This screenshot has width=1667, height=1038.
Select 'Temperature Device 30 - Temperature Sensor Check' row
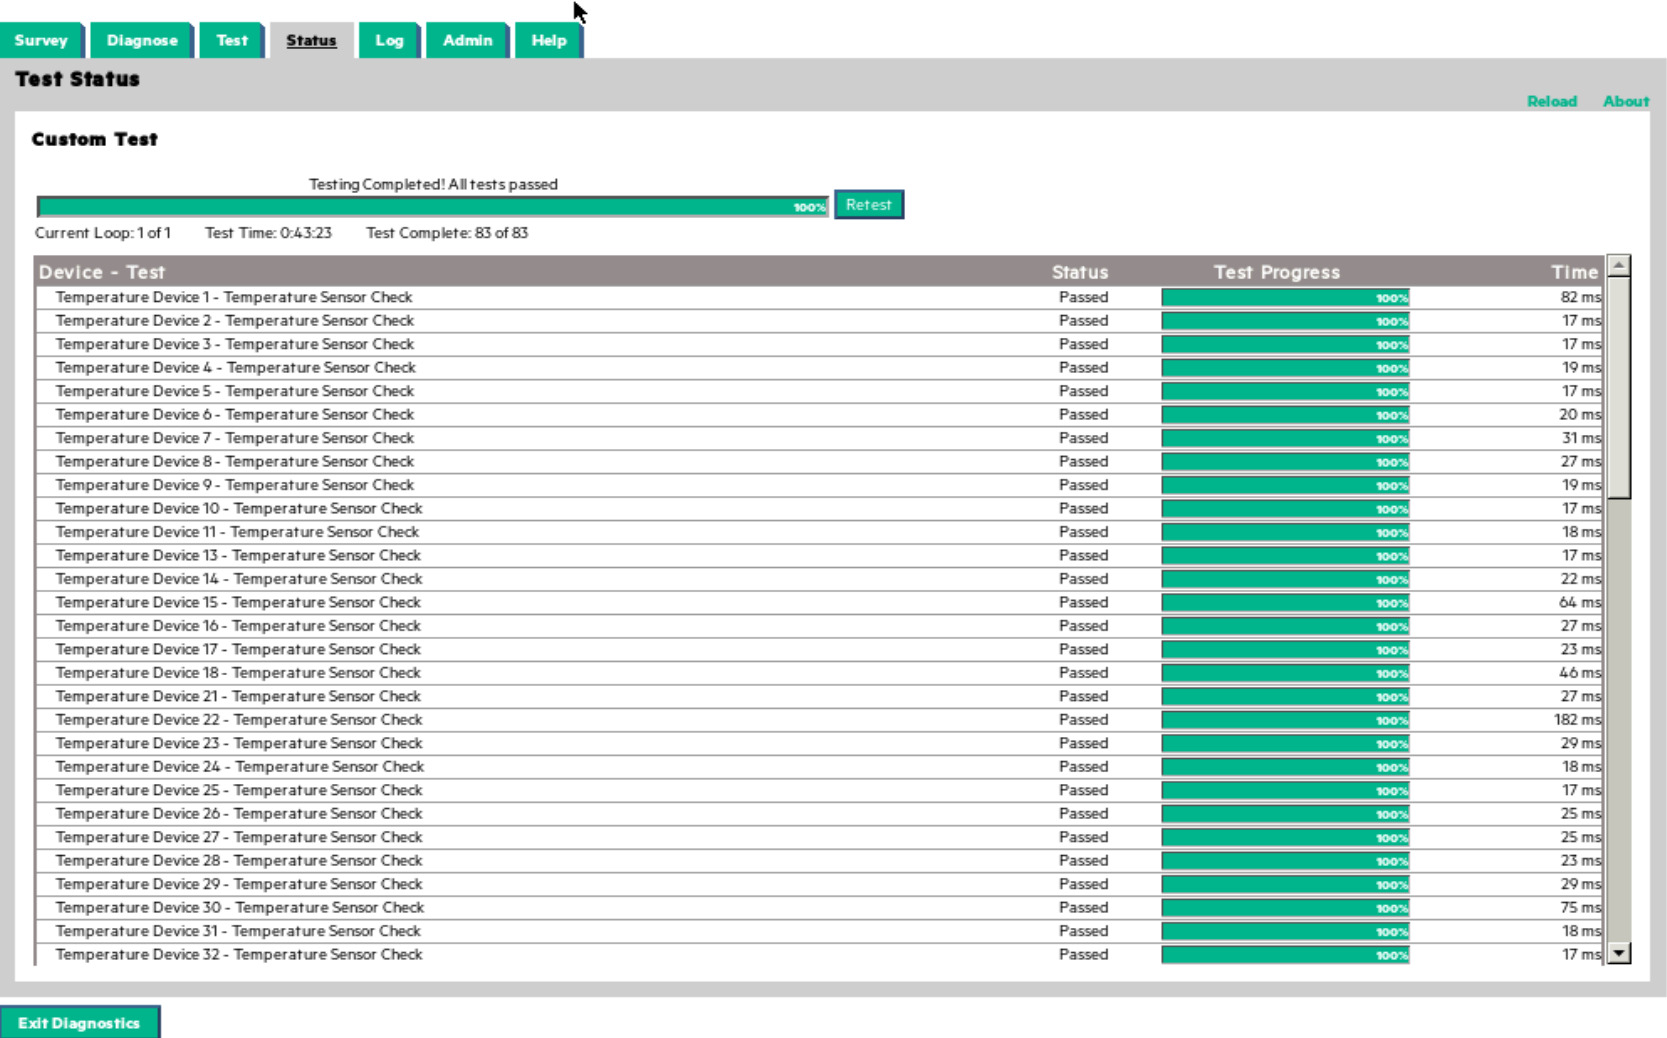[819, 908]
